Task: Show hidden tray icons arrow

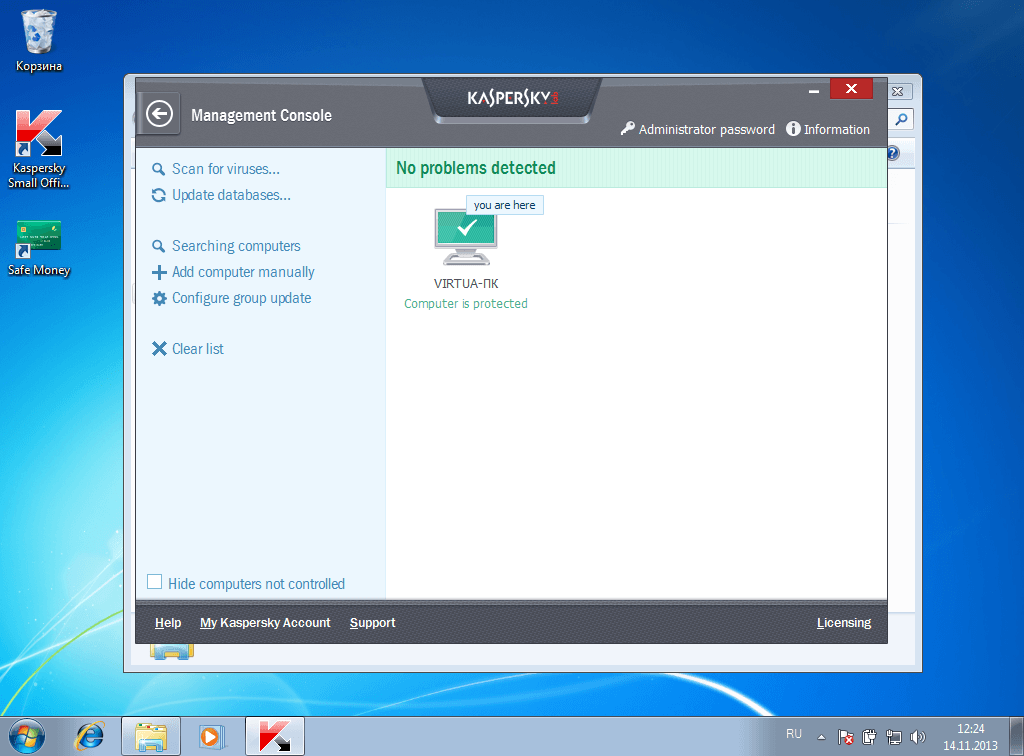Action: [822, 737]
